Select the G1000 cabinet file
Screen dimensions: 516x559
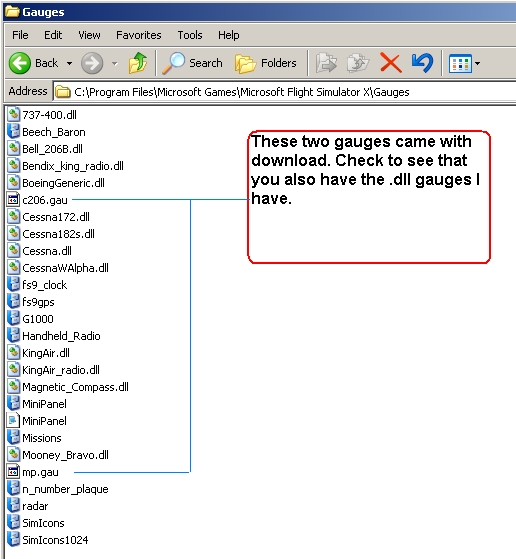[31, 319]
